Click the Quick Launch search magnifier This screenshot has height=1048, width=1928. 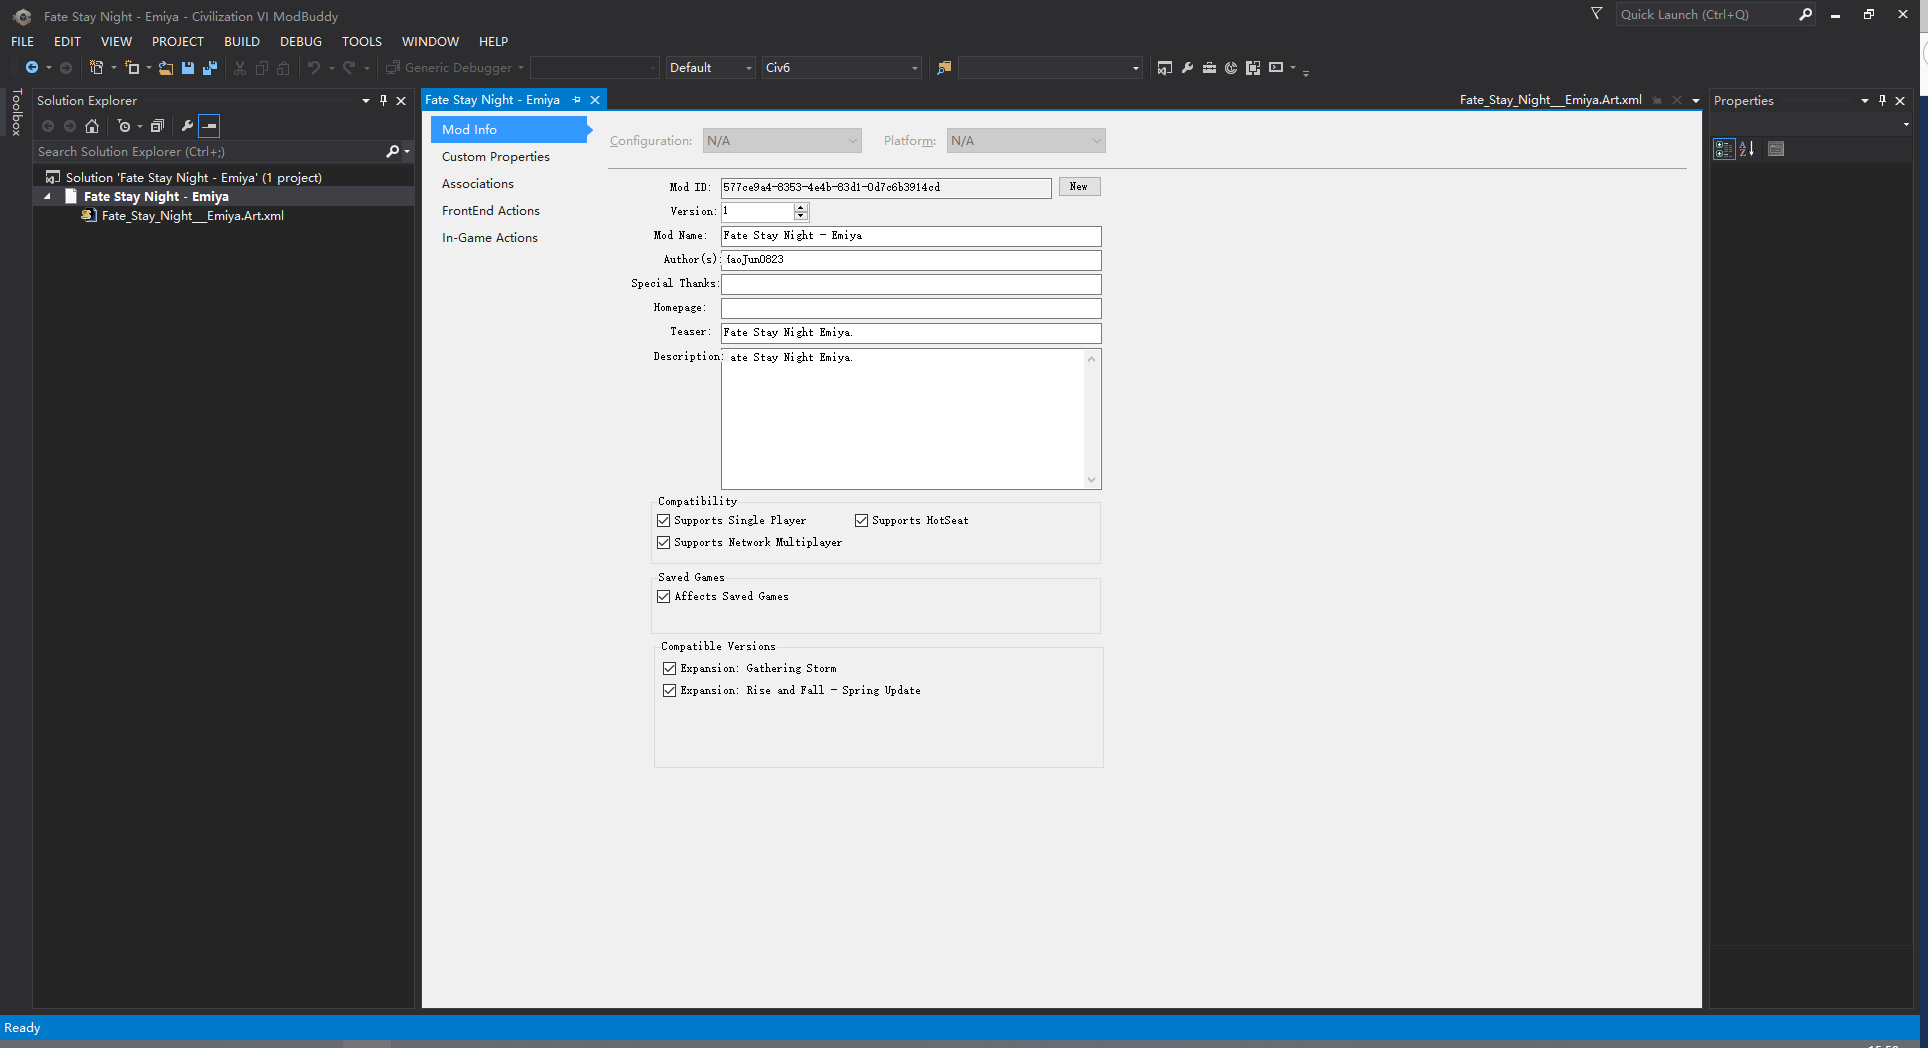pyautogui.click(x=1805, y=14)
